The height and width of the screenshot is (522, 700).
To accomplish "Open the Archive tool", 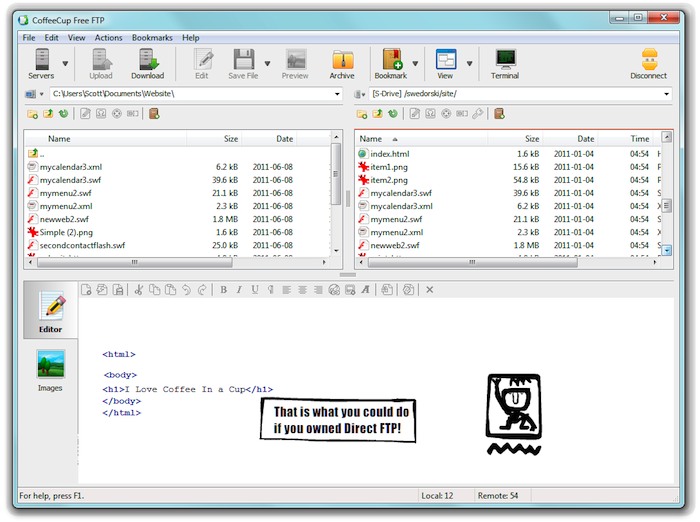I will pos(342,62).
